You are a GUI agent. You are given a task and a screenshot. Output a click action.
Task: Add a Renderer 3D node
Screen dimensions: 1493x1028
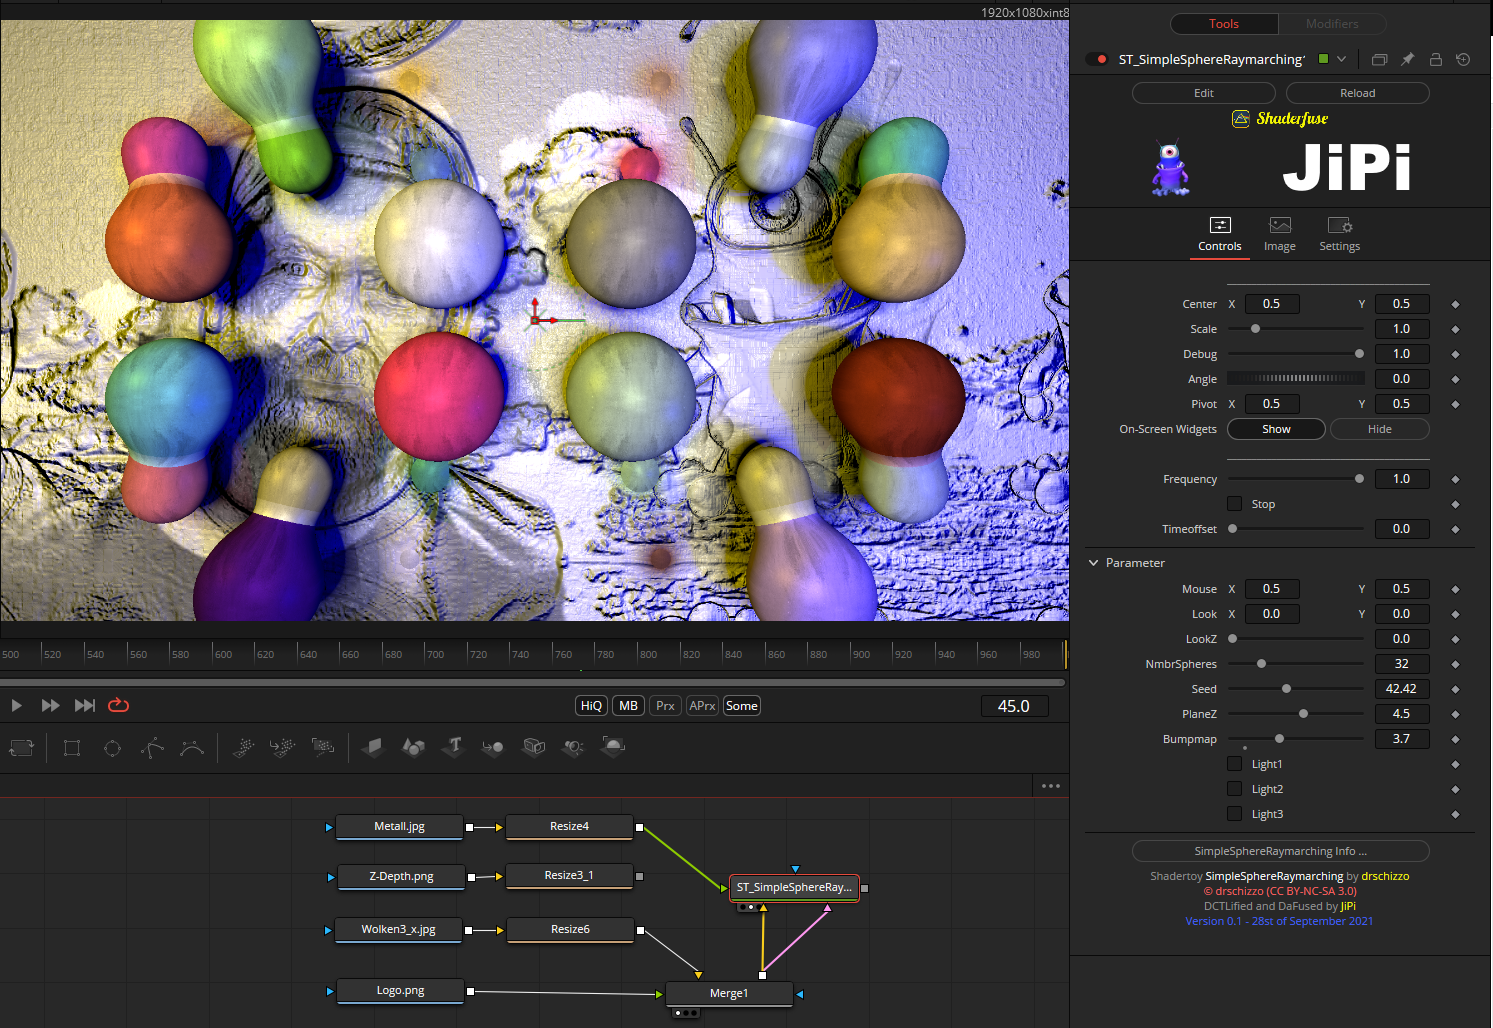[x=613, y=747]
